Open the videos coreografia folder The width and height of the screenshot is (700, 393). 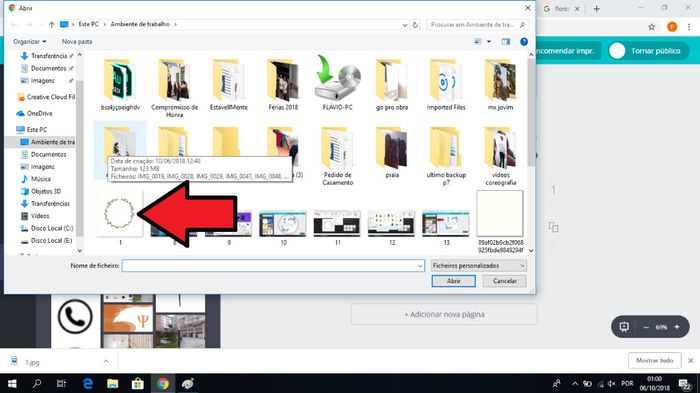click(500, 156)
